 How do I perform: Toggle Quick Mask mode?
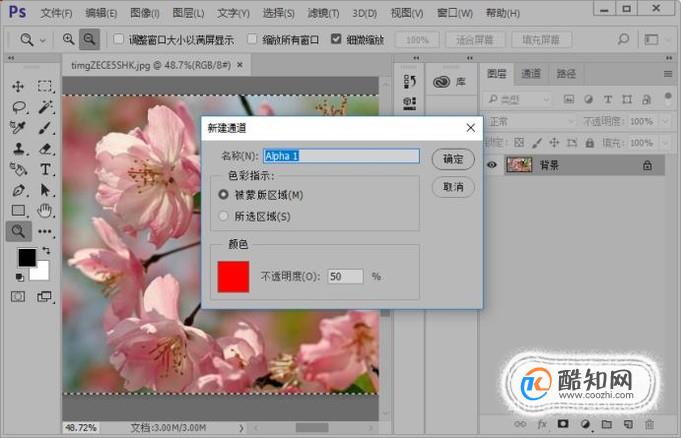click(18, 297)
